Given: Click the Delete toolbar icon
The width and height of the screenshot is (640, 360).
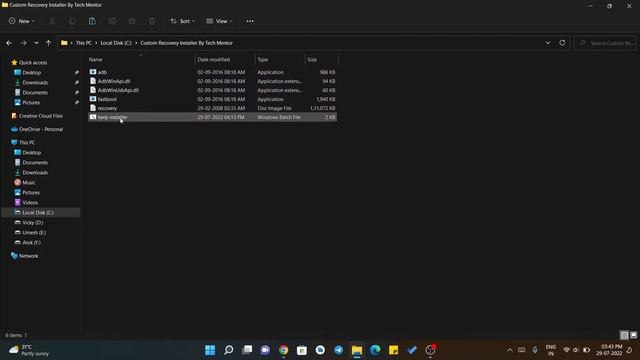Looking at the screenshot, I should point(152,21).
